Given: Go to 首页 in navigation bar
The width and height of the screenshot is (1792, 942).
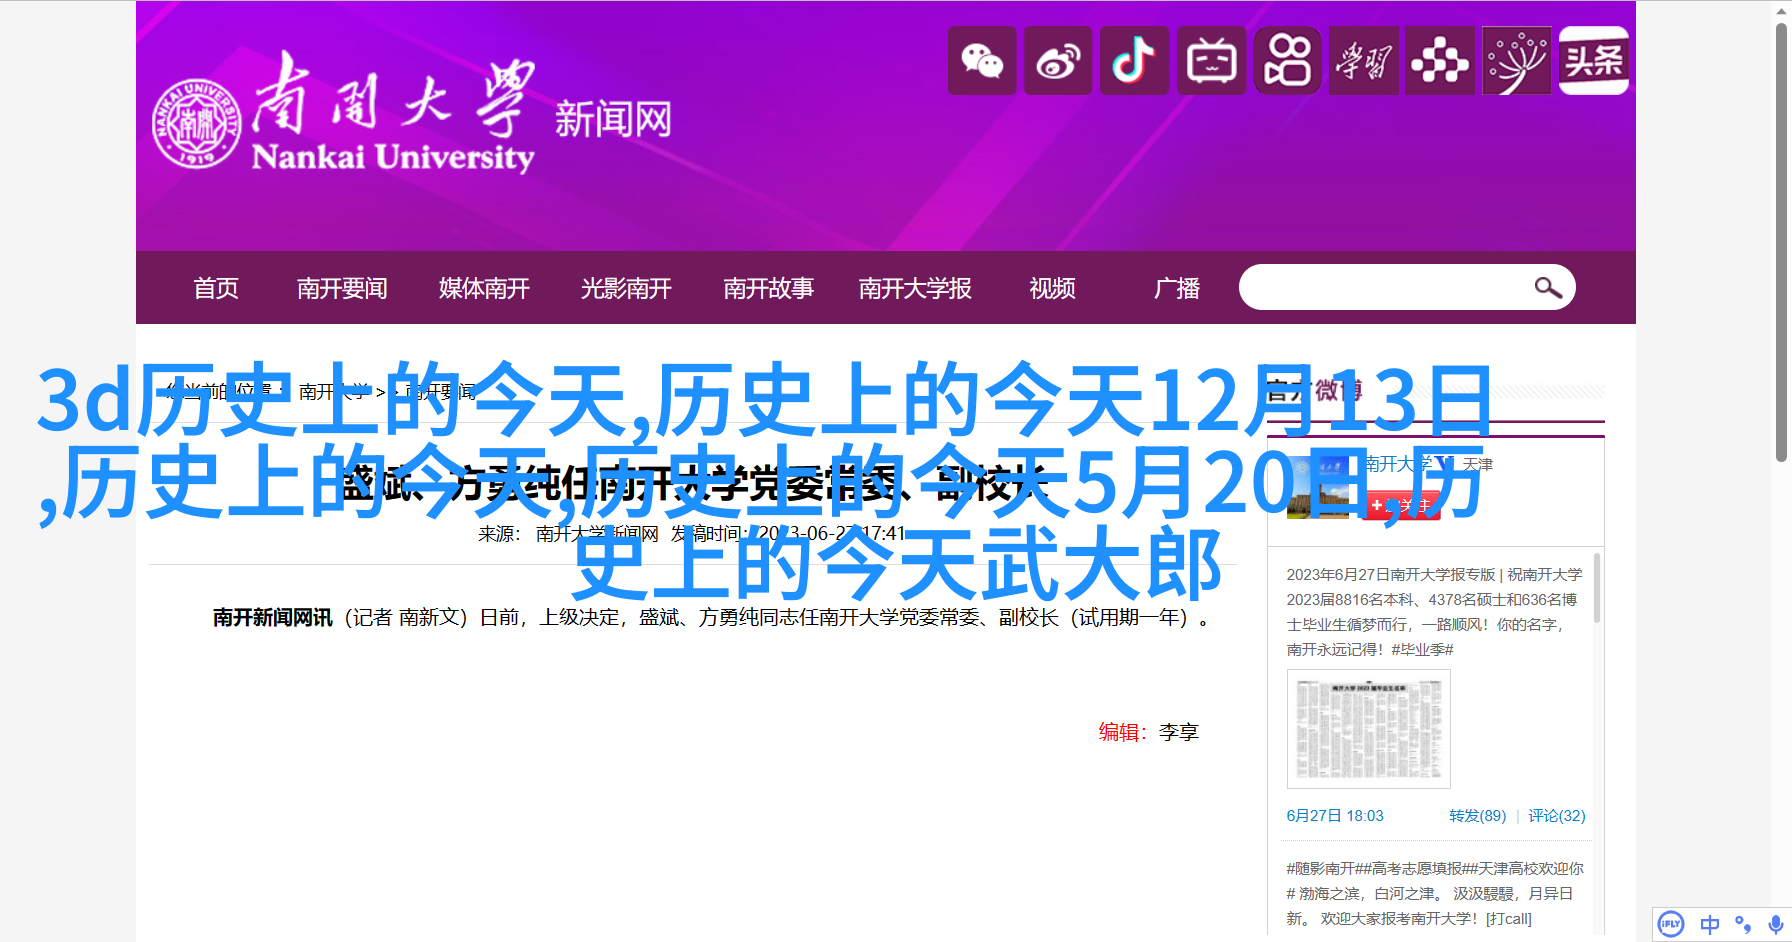Looking at the screenshot, I should coord(216,289).
